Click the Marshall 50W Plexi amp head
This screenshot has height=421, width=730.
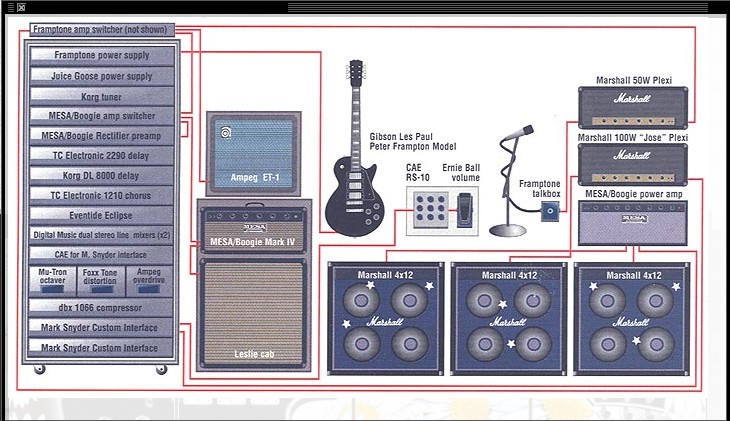pyautogui.click(x=633, y=108)
